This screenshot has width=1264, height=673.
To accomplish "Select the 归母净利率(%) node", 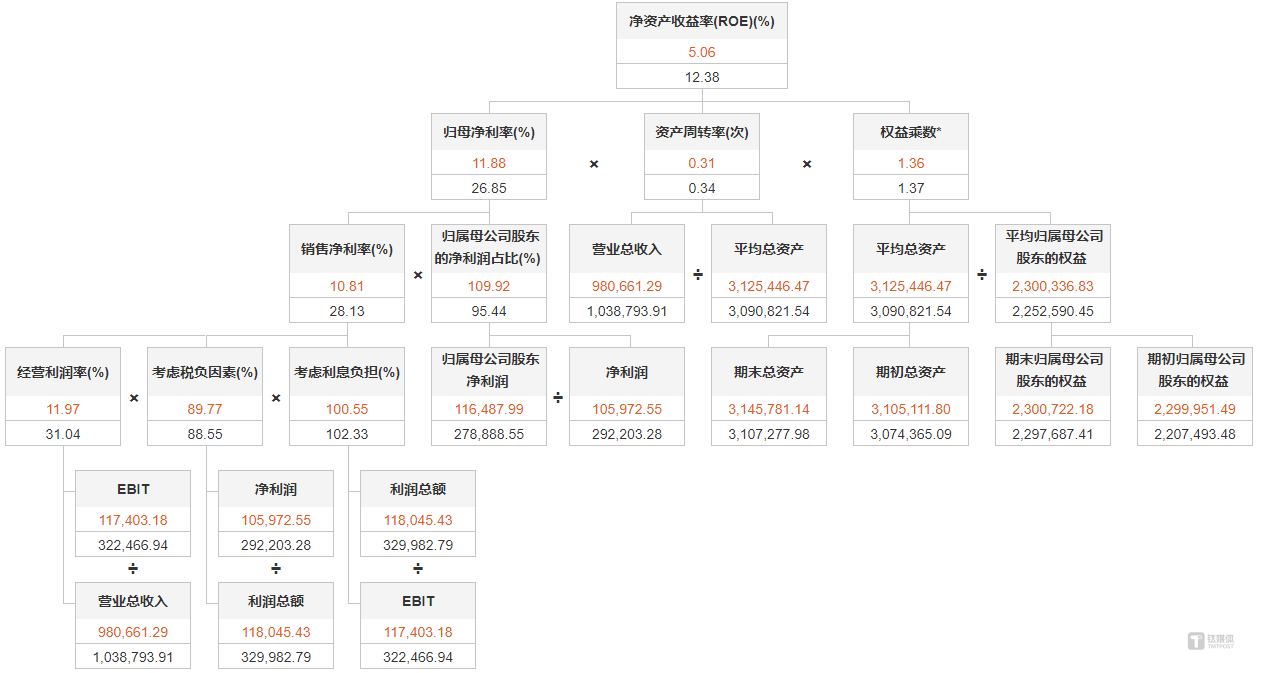I will (489, 131).
